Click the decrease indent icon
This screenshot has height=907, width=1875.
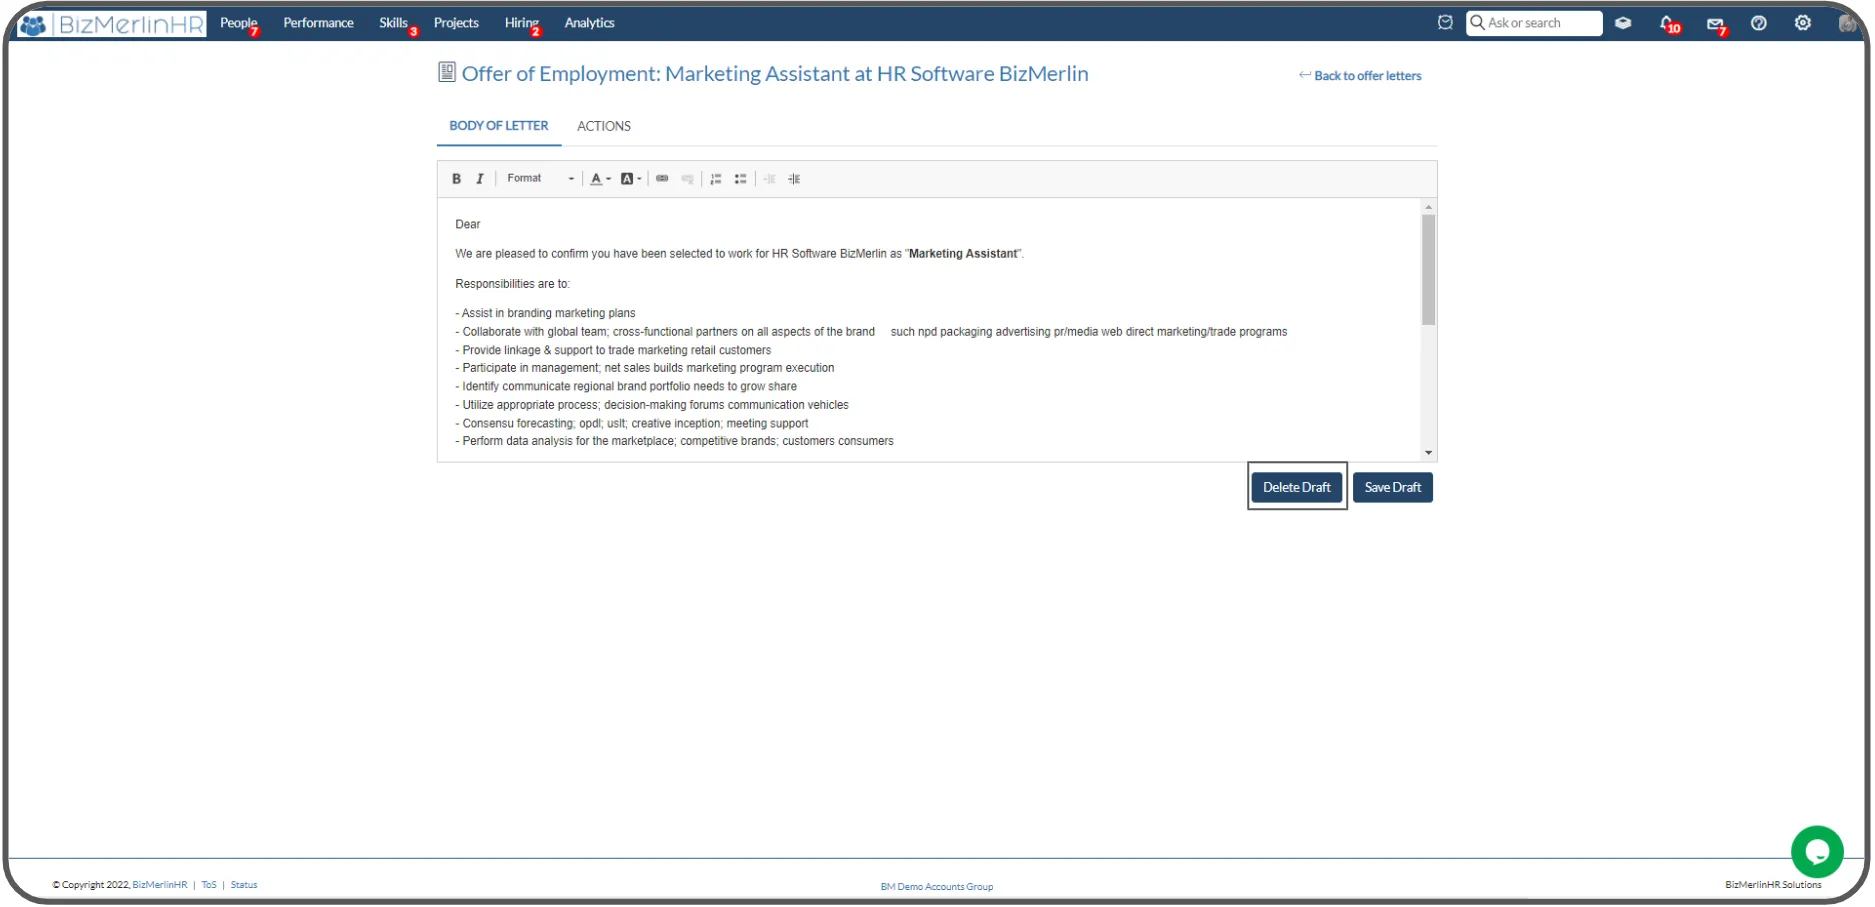tap(770, 179)
